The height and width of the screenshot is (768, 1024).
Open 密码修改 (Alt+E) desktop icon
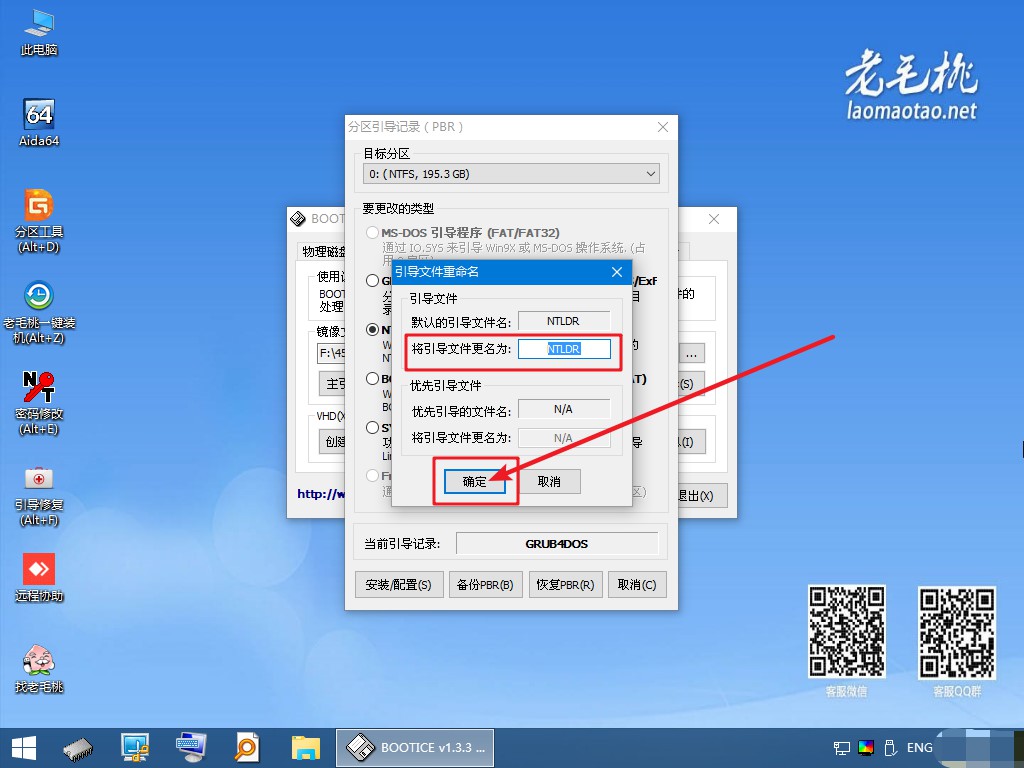39,403
